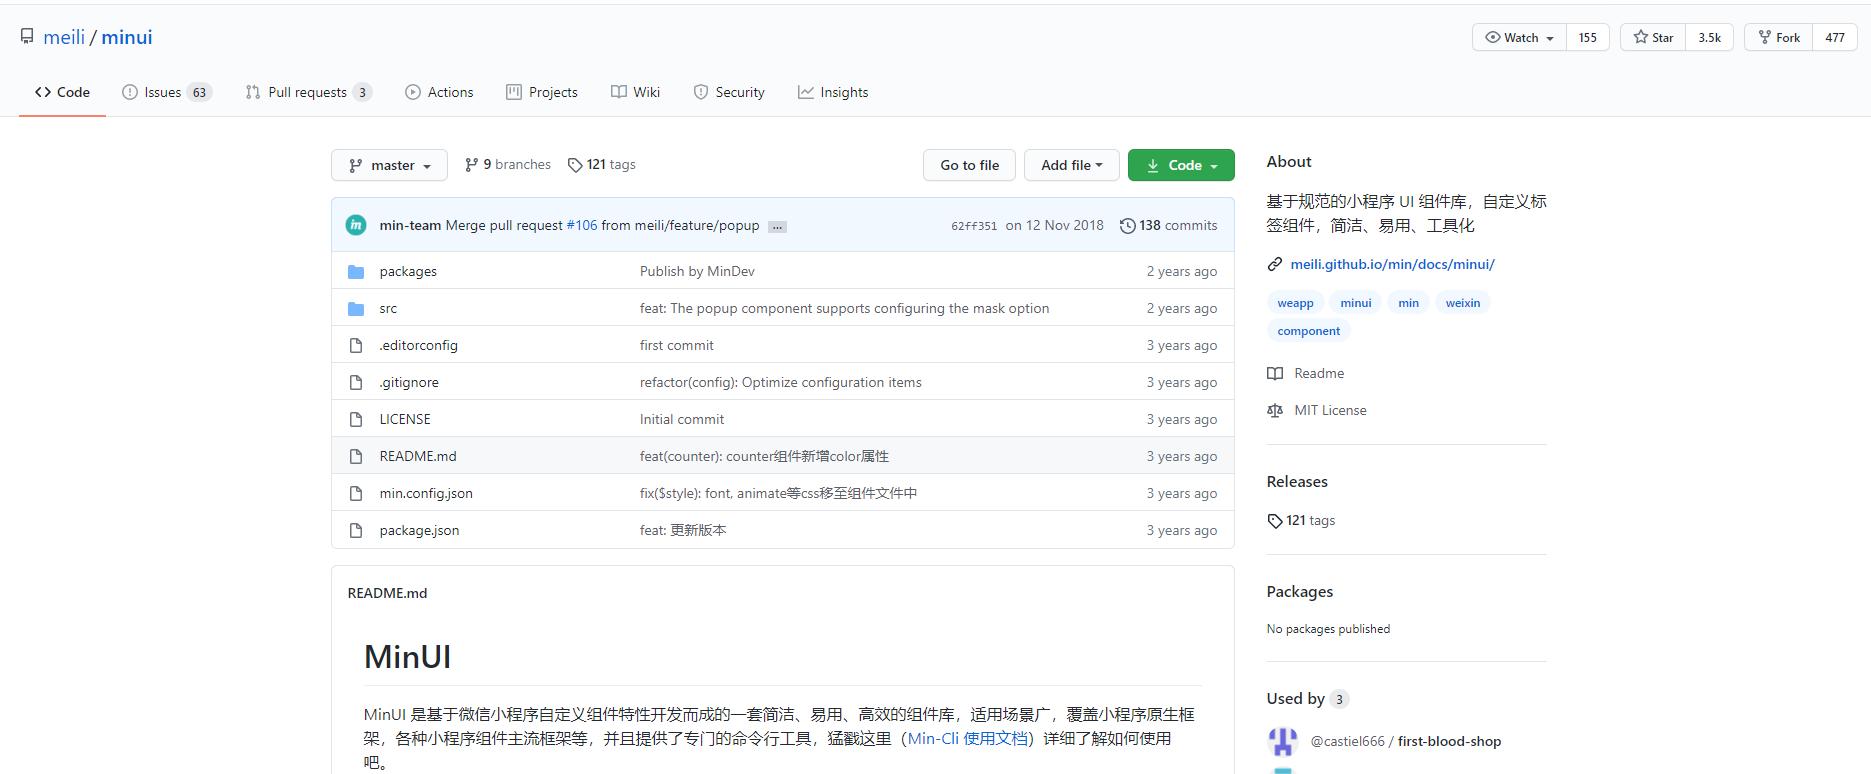1871x774 pixels.
Task: Switch to the Wiki tab
Action: tap(636, 92)
